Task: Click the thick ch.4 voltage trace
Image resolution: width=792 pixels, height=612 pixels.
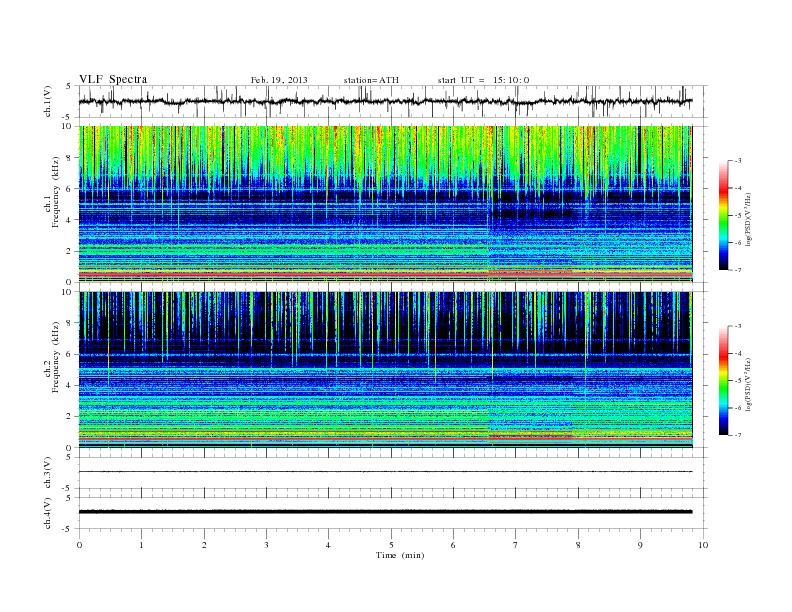Action: tap(385, 512)
